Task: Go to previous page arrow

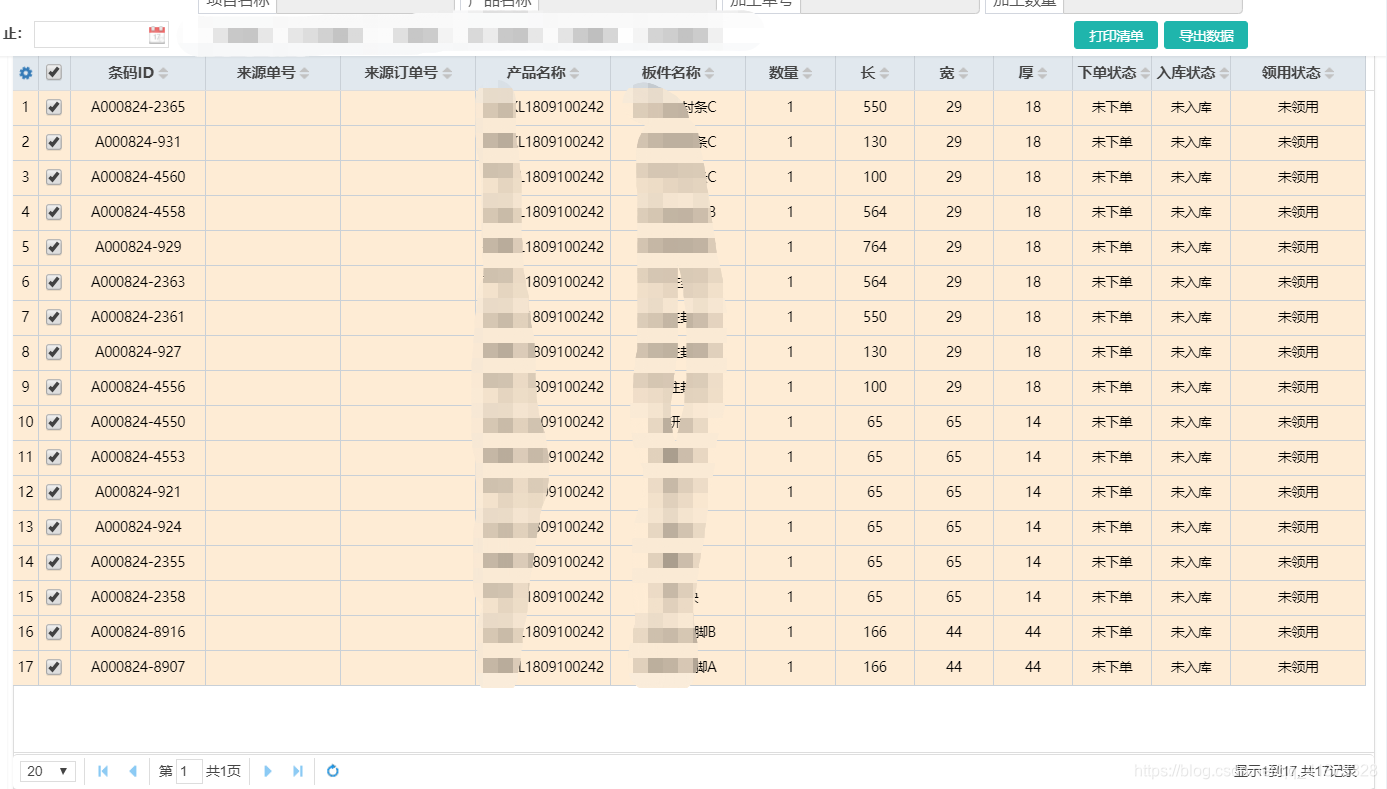Action: (x=133, y=771)
